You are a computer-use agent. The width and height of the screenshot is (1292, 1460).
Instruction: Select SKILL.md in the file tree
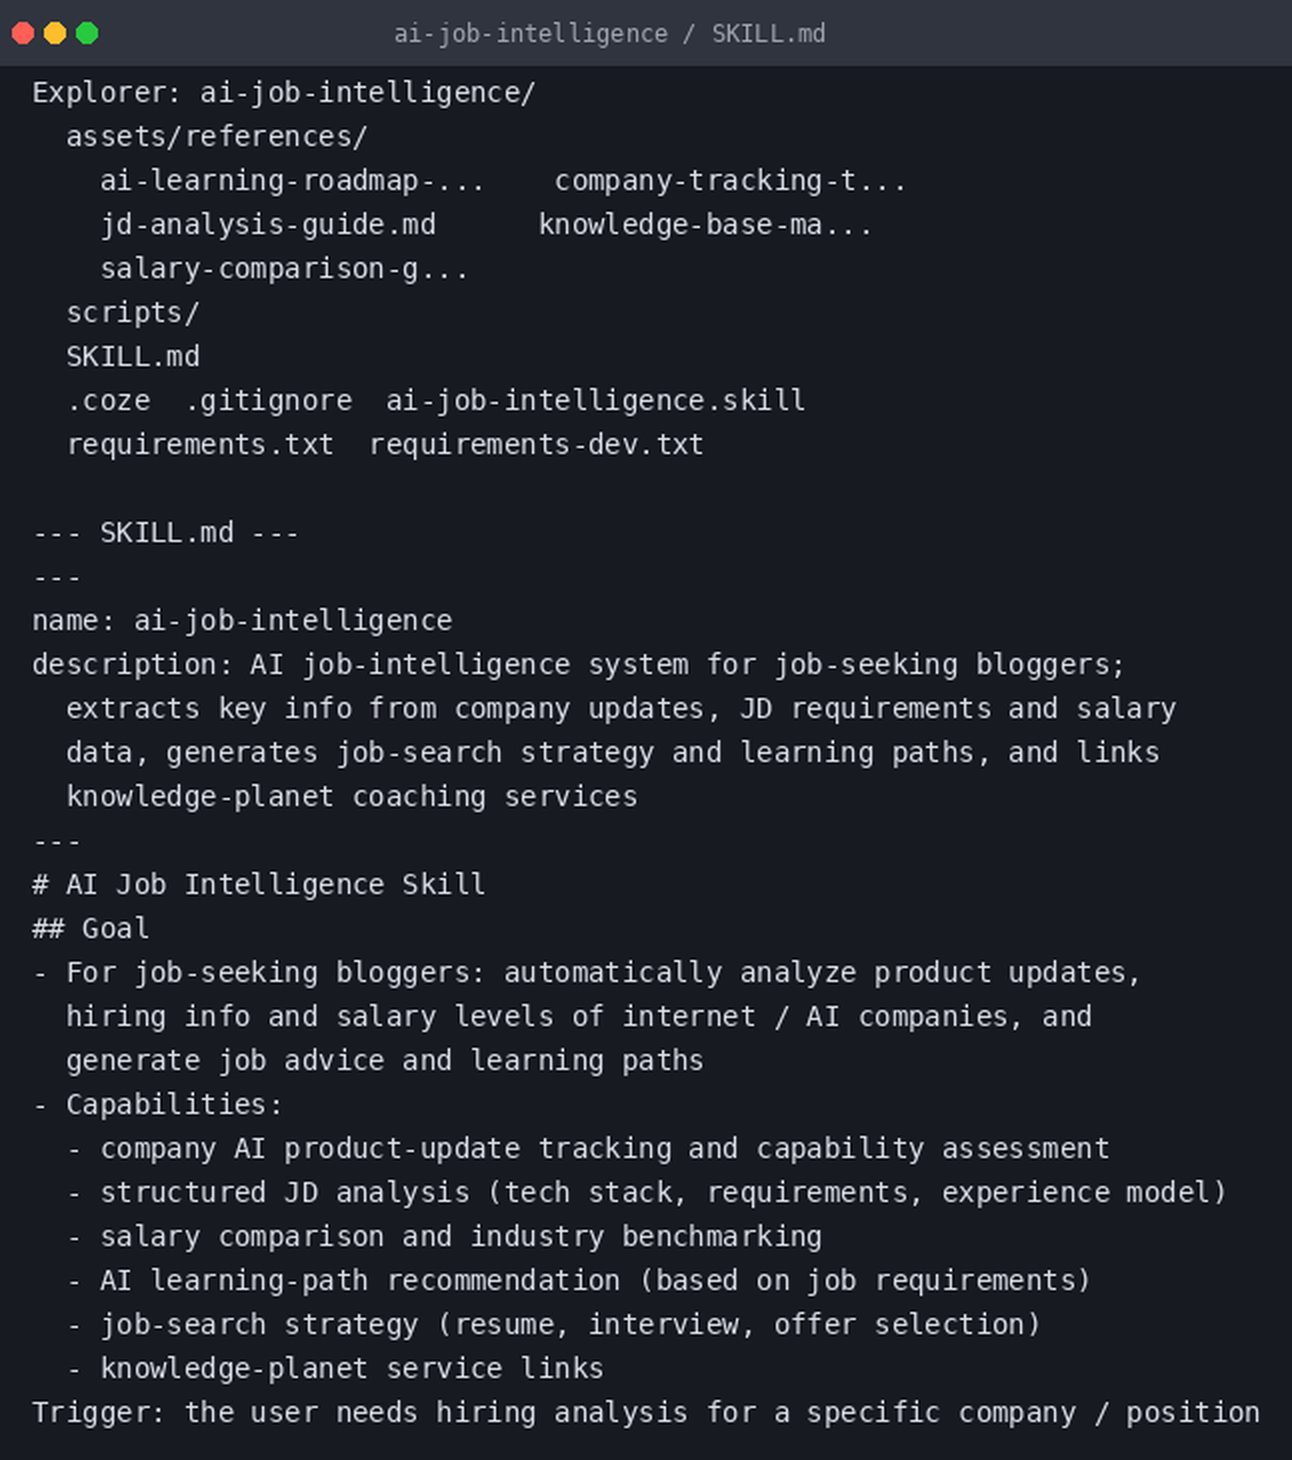[x=133, y=356]
